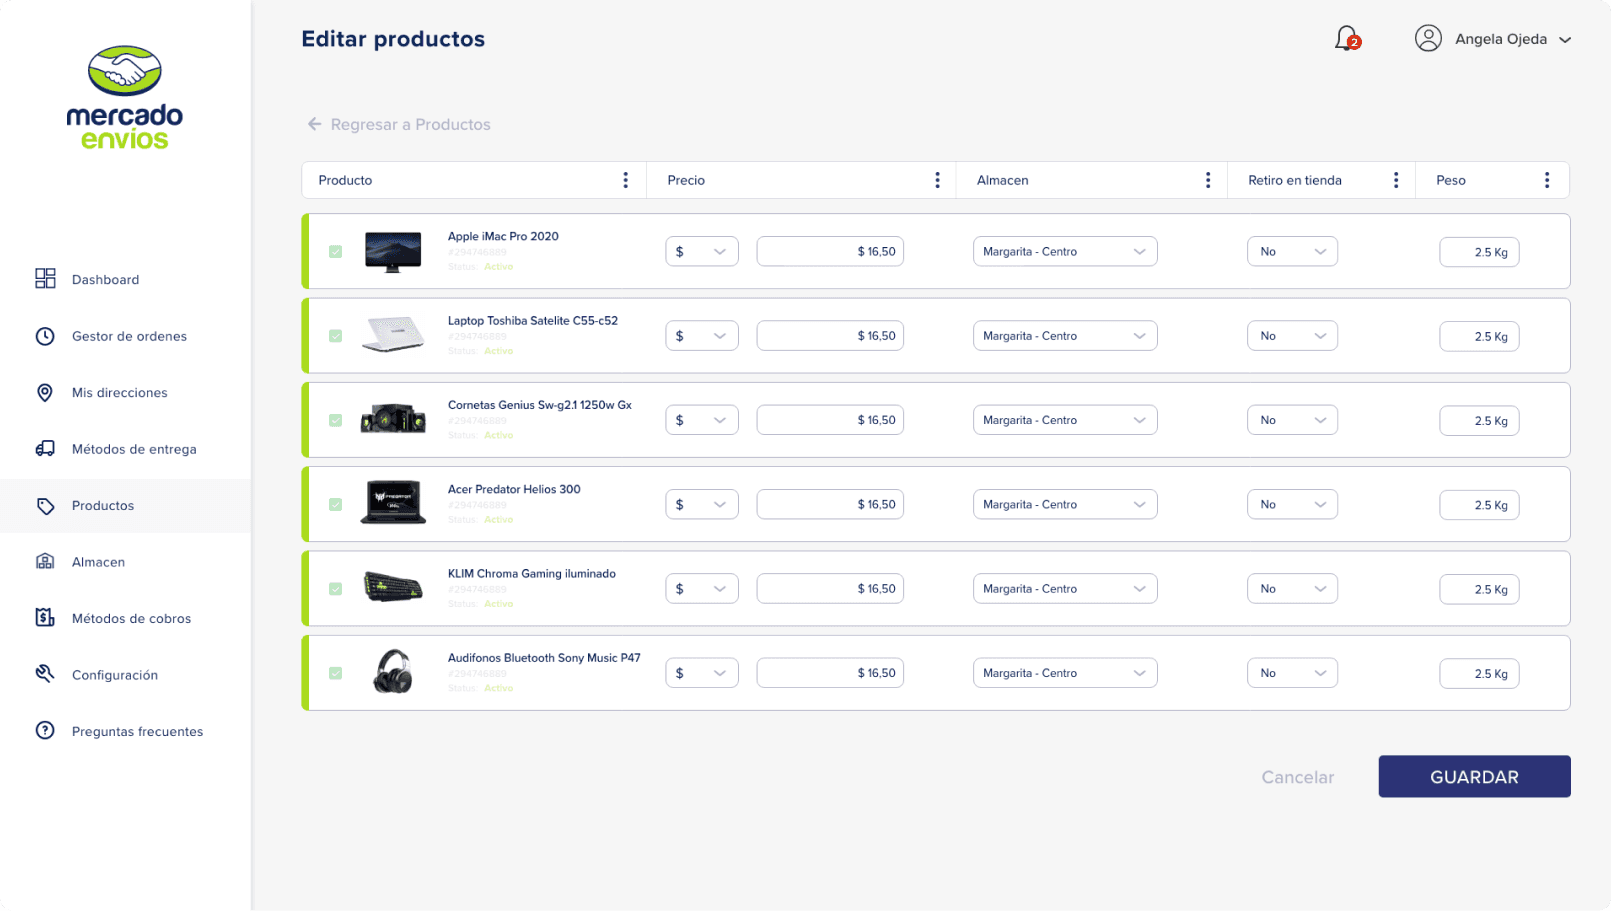
Task: Open currency dropdown for Apple iMac Pro
Action: pos(702,251)
